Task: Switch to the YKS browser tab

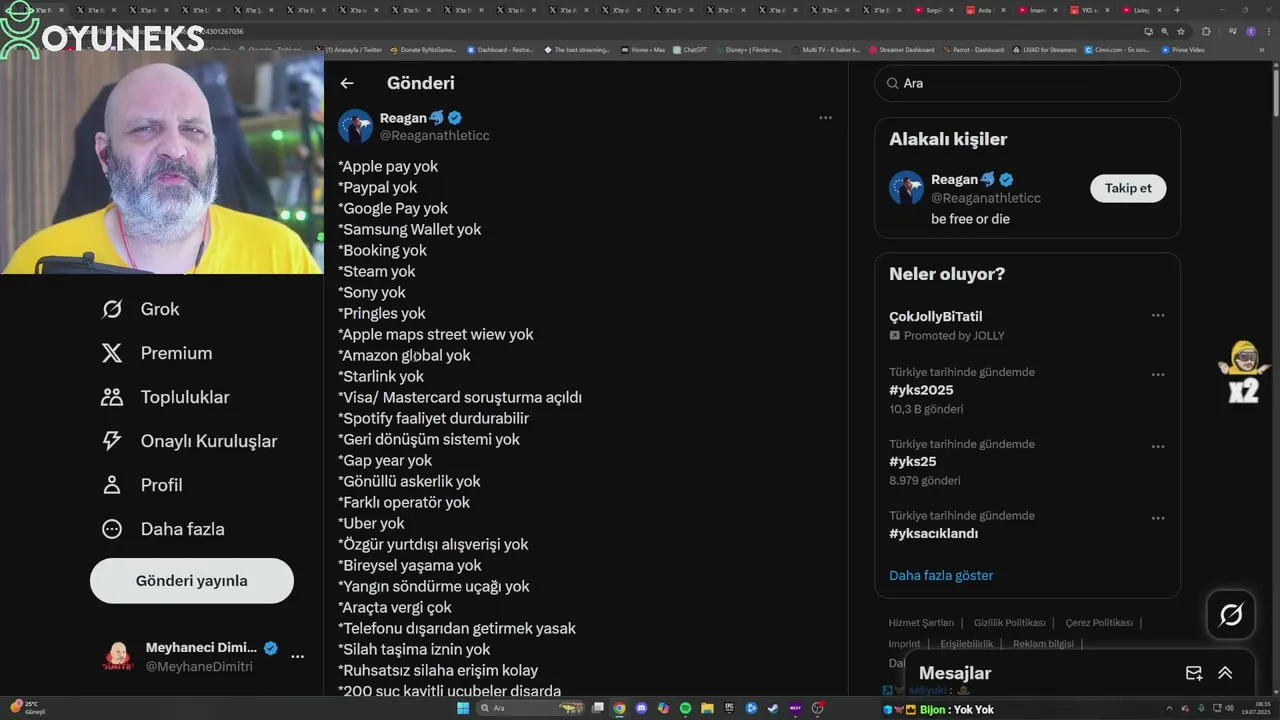Action: point(1090,10)
